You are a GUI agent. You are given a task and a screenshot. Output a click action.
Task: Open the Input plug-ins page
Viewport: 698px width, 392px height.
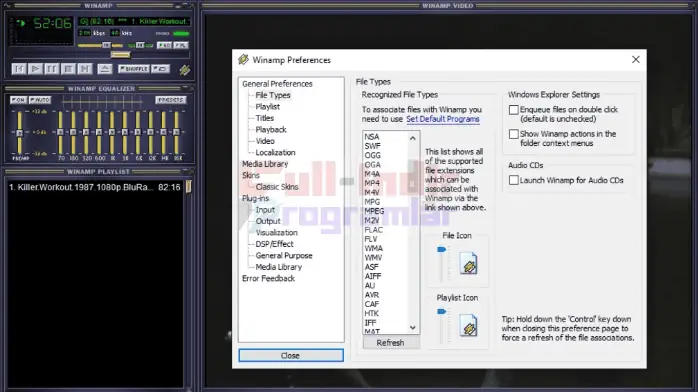pos(265,210)
